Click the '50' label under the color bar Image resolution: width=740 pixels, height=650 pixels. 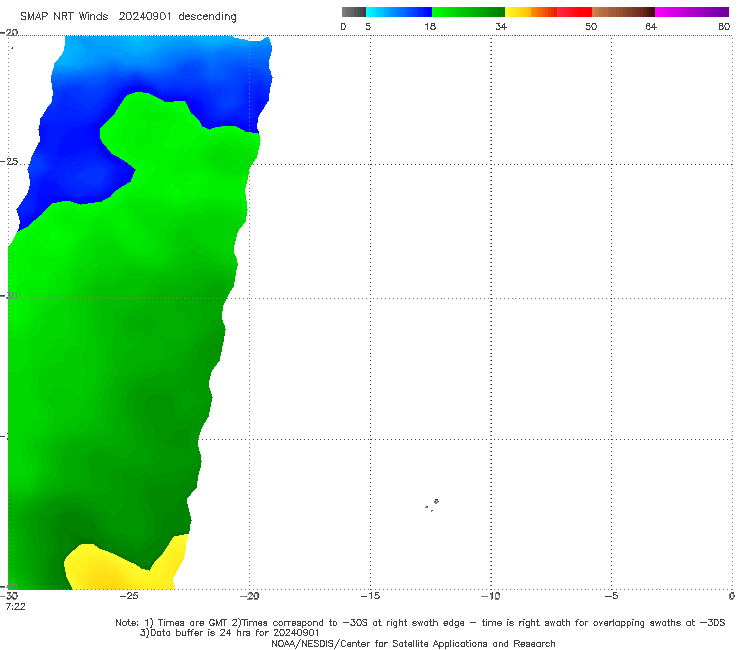pos(591,26)
